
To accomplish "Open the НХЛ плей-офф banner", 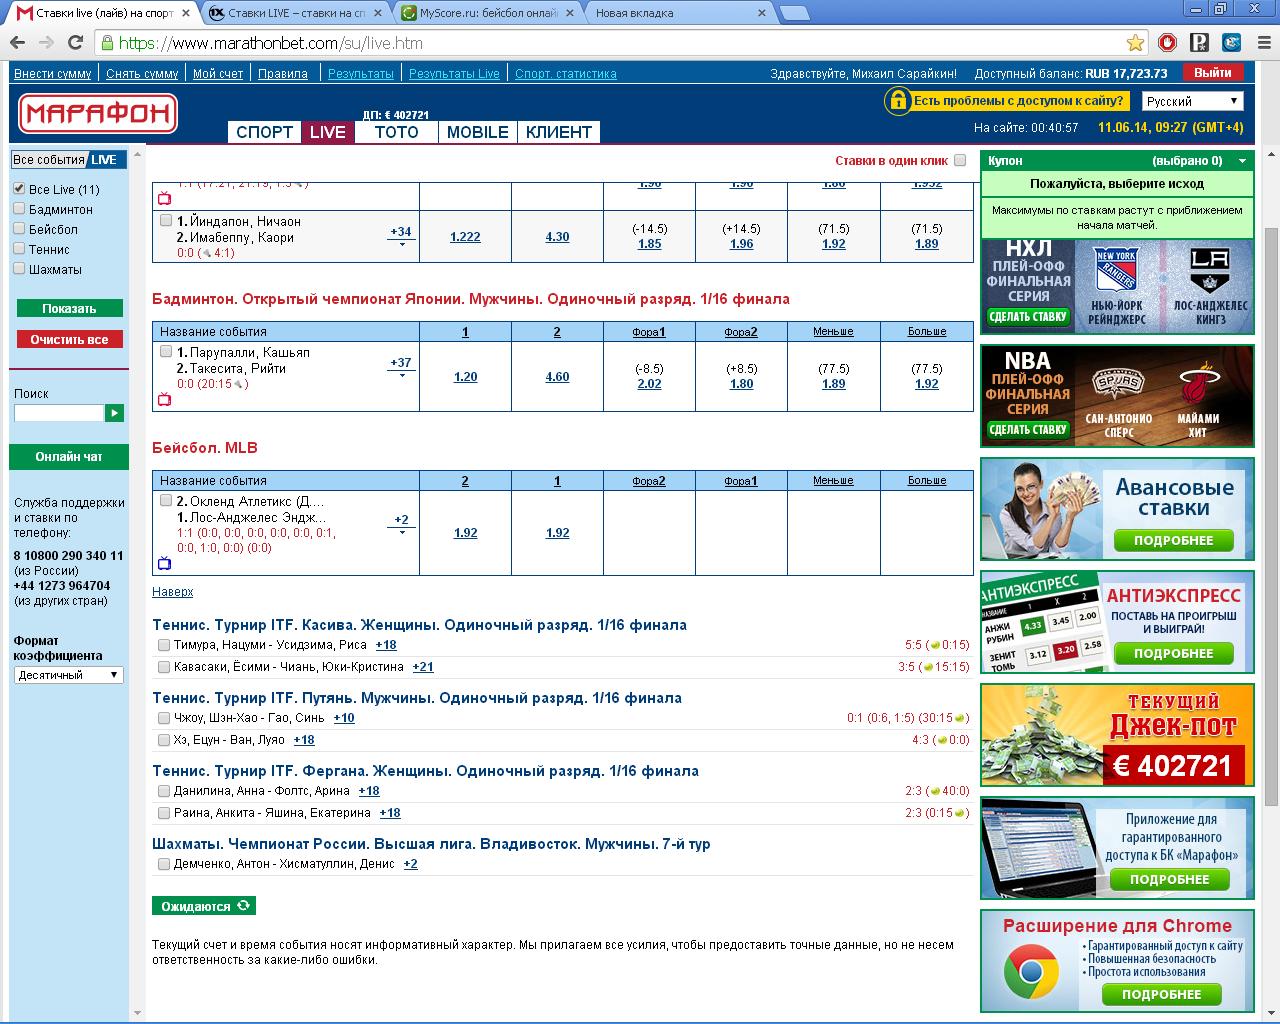I will tap(1117, 287).
